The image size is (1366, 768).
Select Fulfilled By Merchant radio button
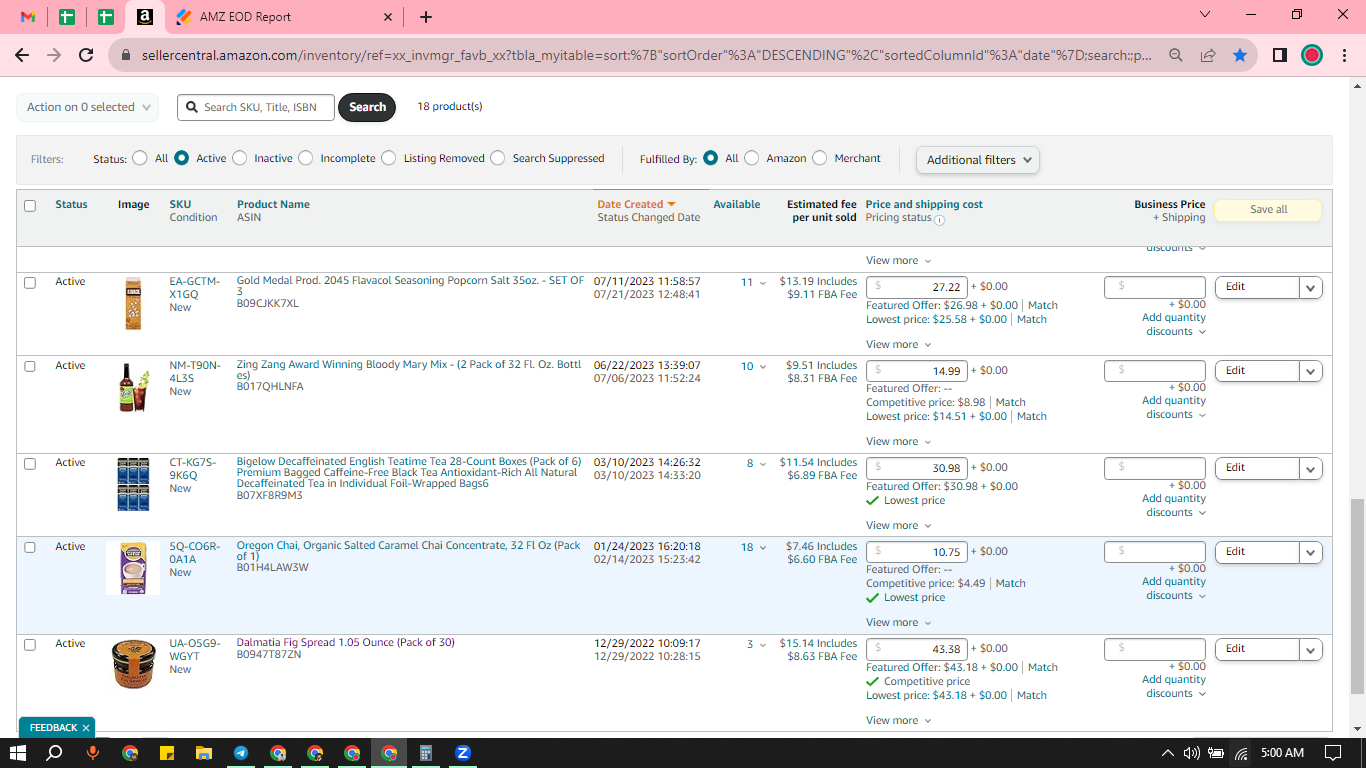(x=819, y=158)
